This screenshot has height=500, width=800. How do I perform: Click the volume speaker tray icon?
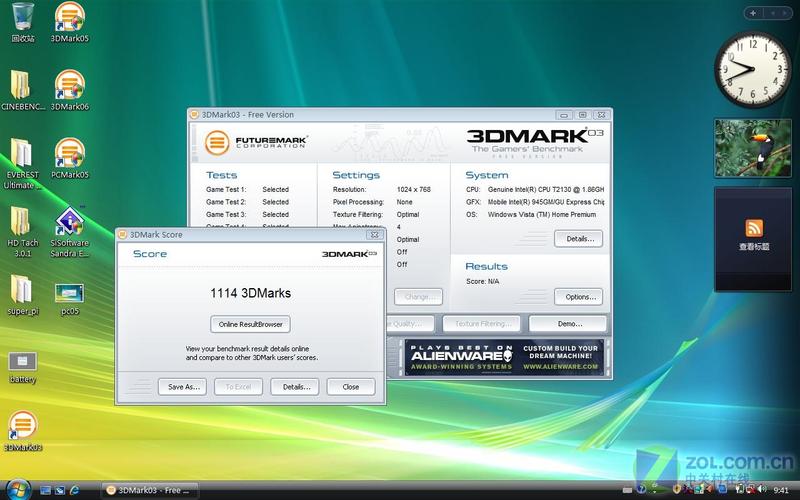[x=761, y=490]
